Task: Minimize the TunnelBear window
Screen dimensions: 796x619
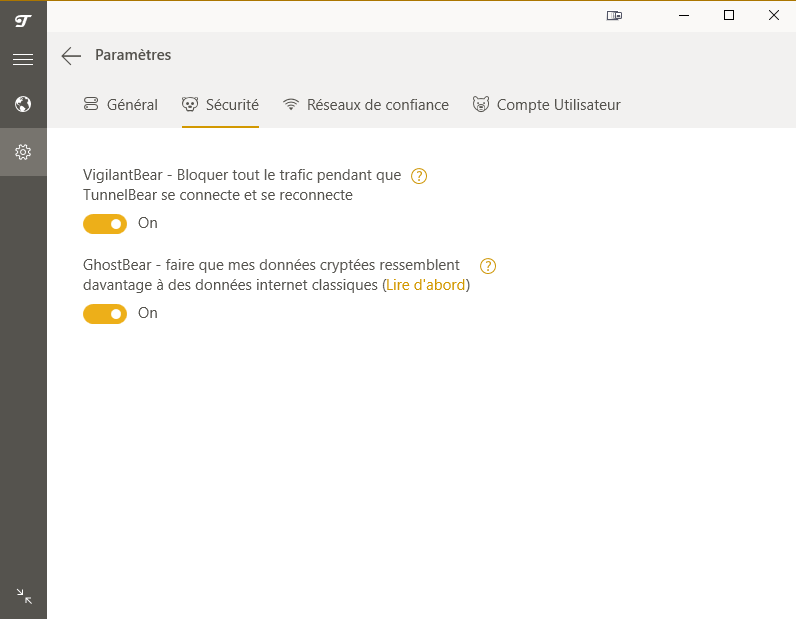Action: coord(684,15)
